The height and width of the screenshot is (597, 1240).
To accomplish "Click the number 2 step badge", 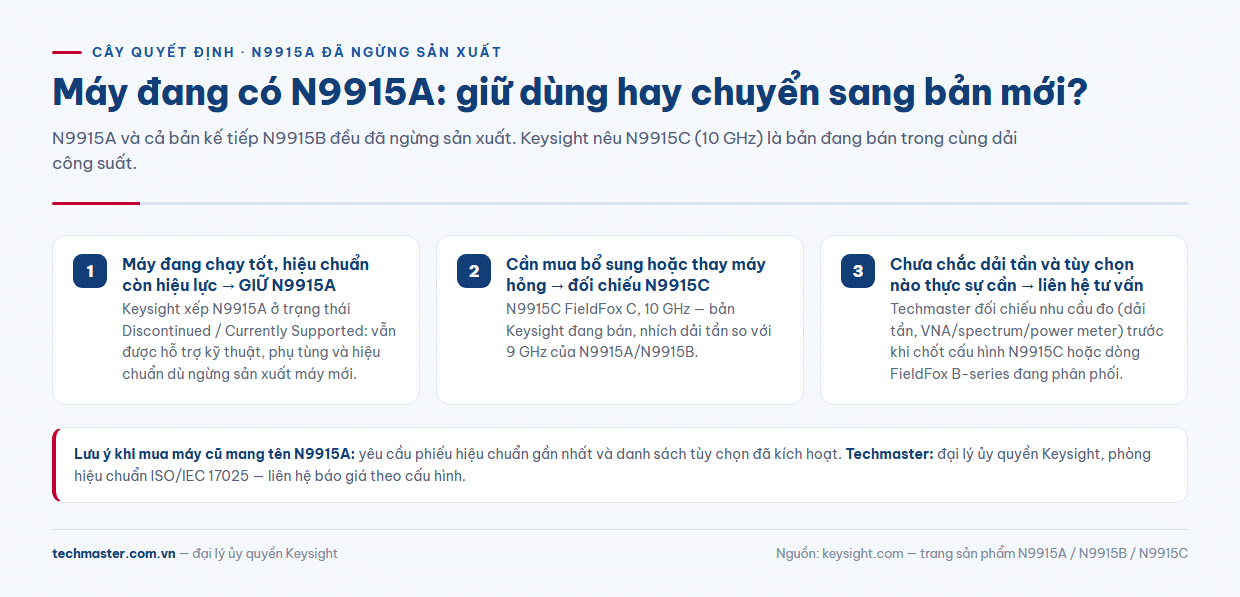I will click(x=474, y=271).
